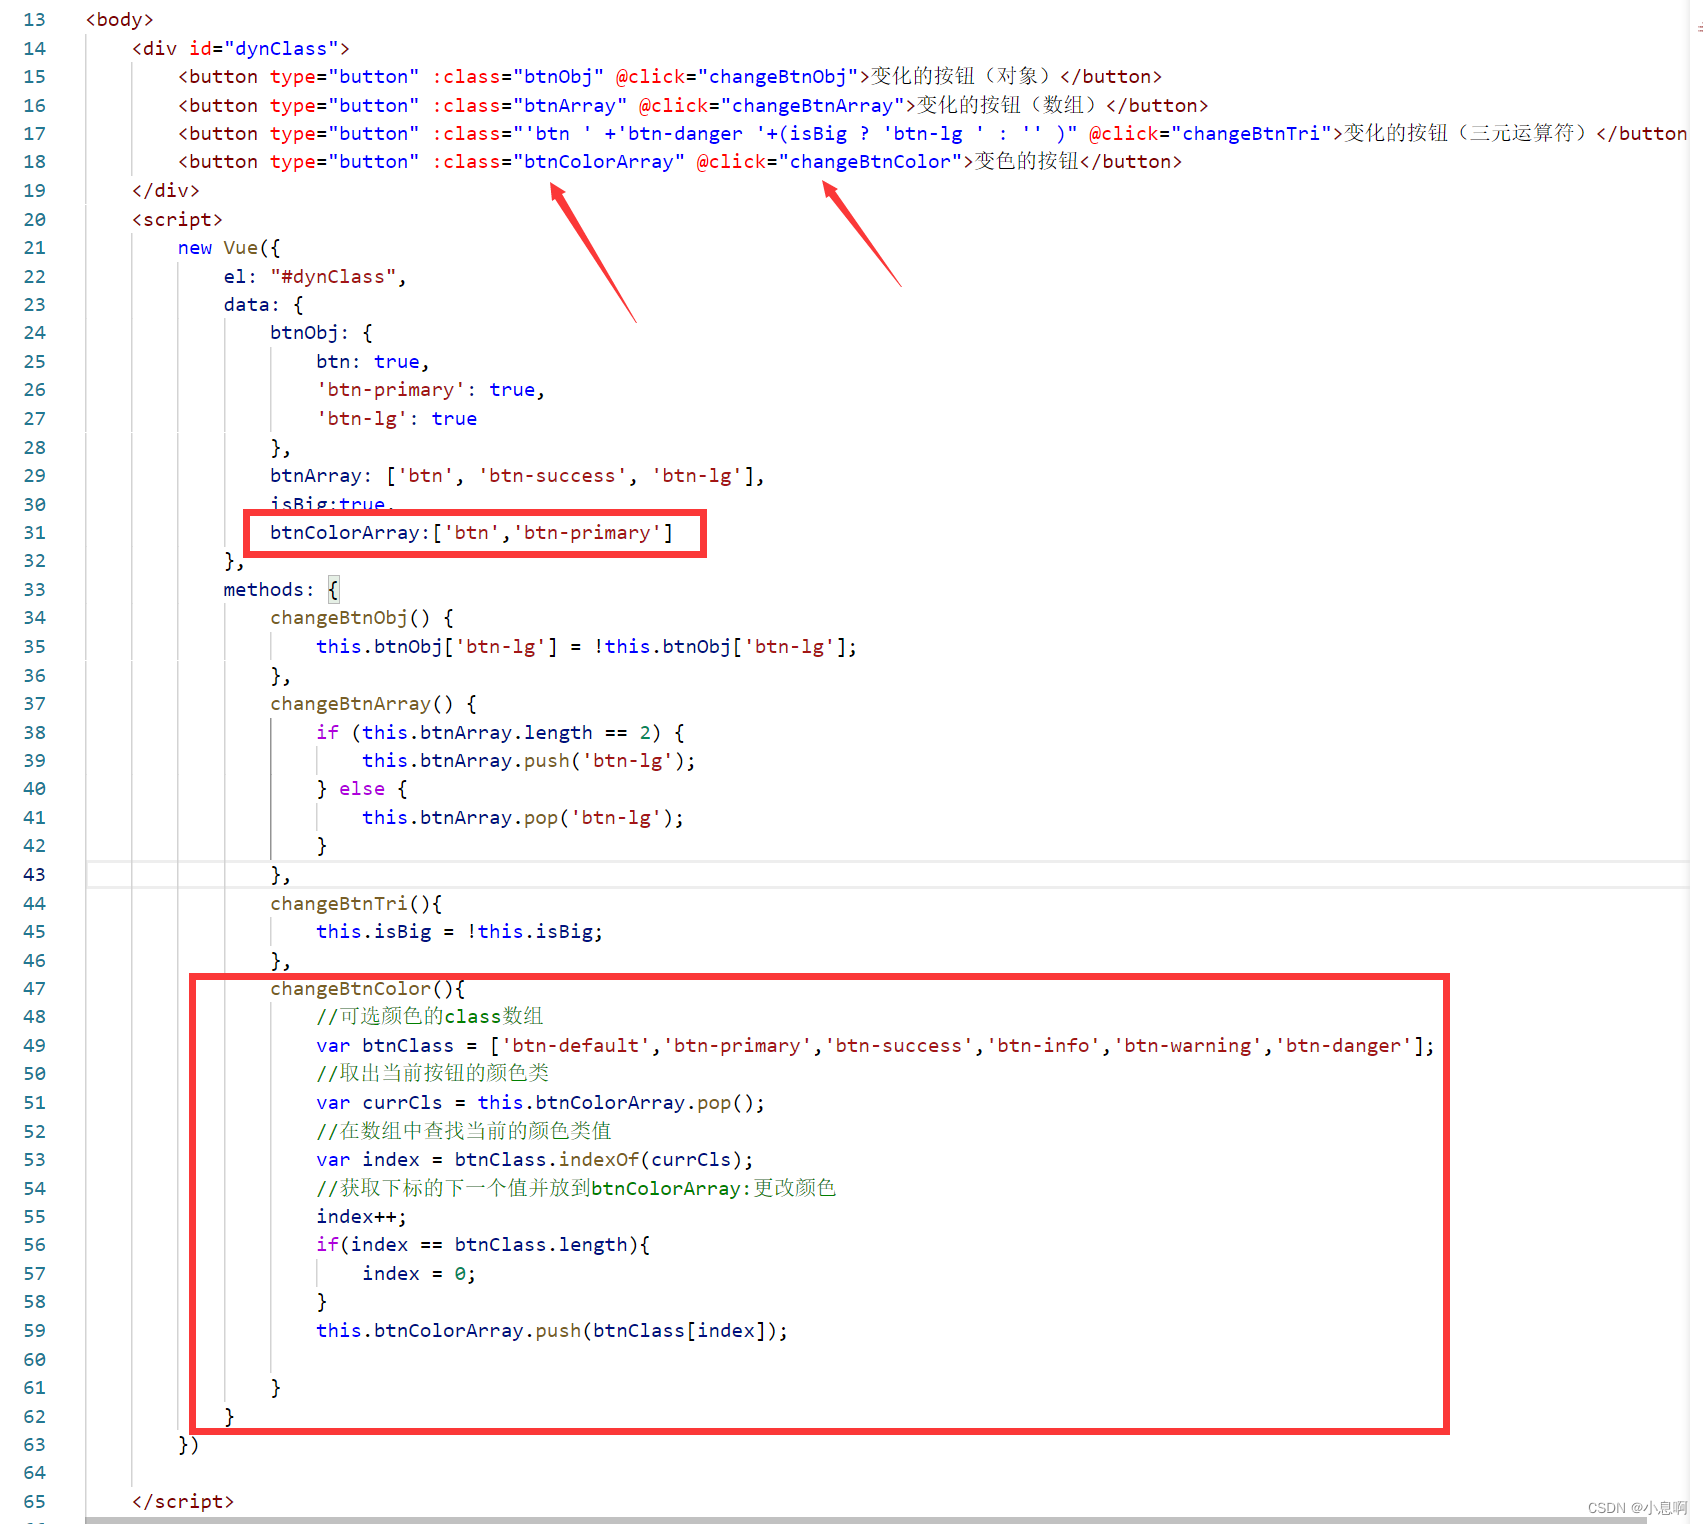Image resolution: width=1703 pixels, height=1524 pixels.
Task: Click the btnColorArray:['btn','btn-primary'] declaration
Action: click(472, 532)
